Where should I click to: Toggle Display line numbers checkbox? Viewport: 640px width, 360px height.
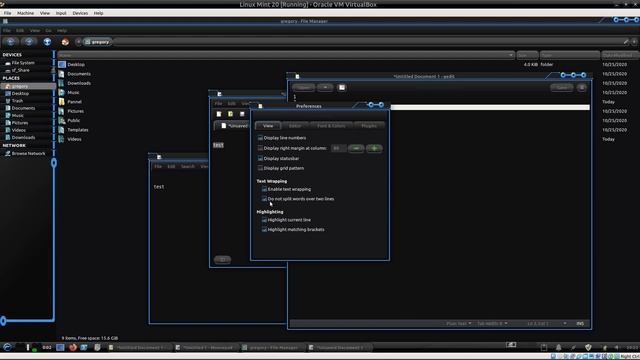(x=260, y=138)
